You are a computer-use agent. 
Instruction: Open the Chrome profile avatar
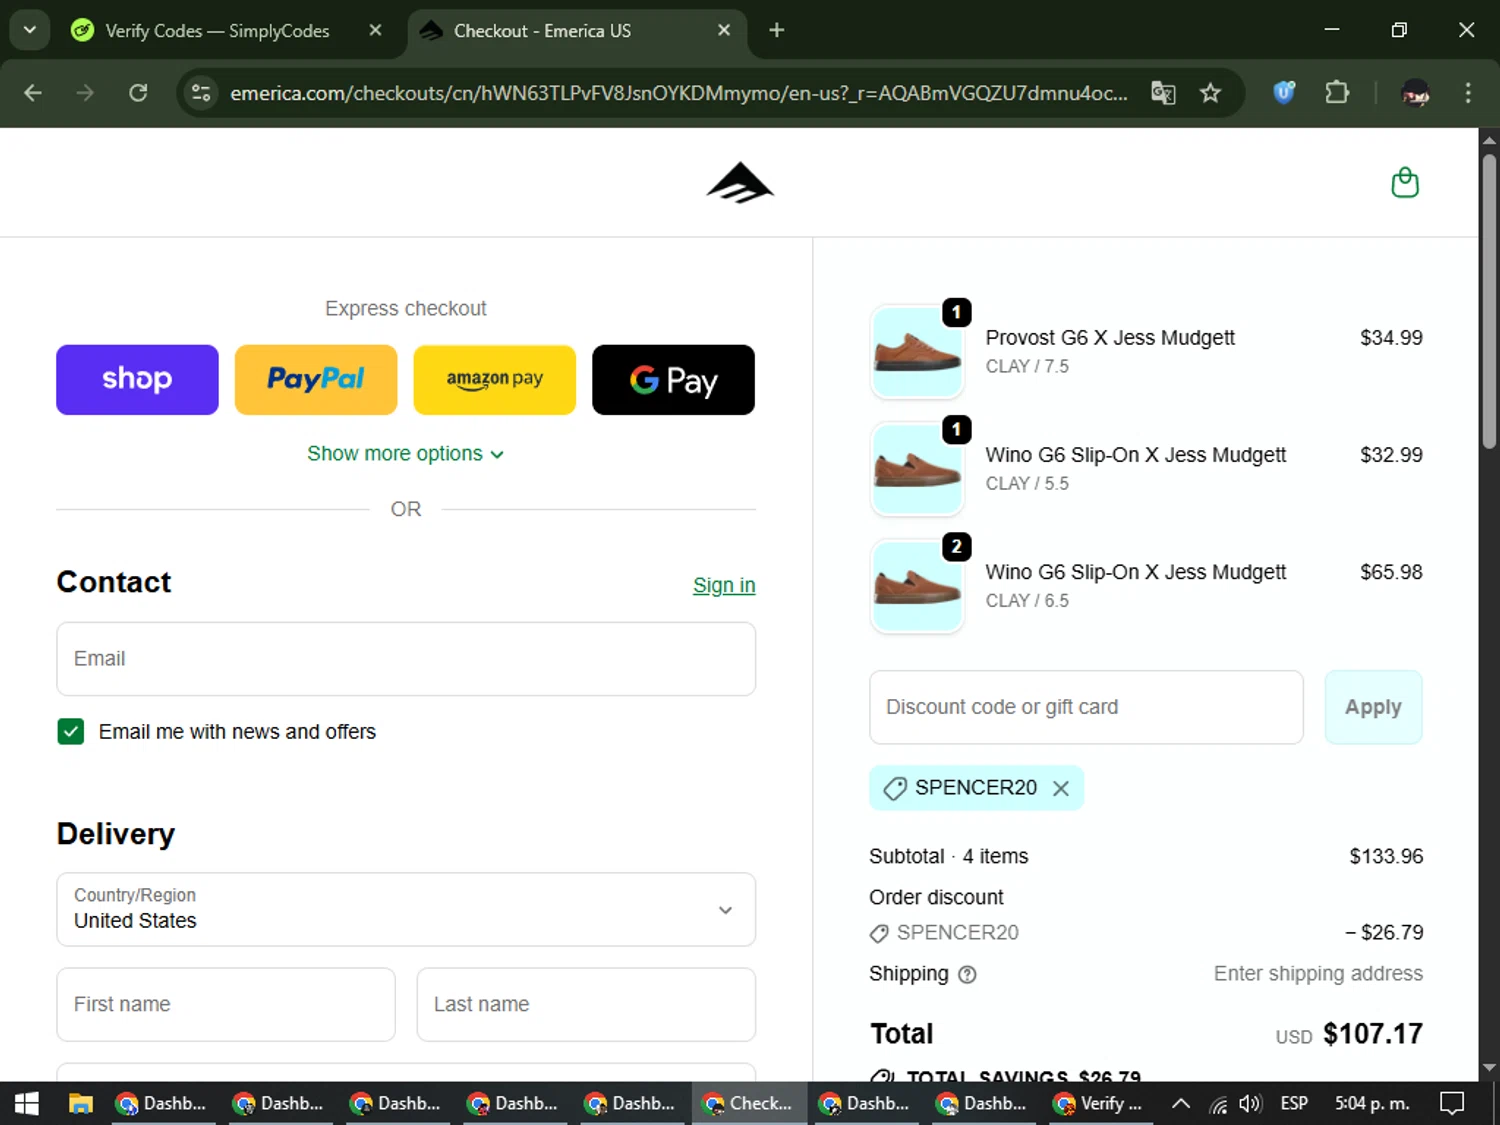point(1415,93)
